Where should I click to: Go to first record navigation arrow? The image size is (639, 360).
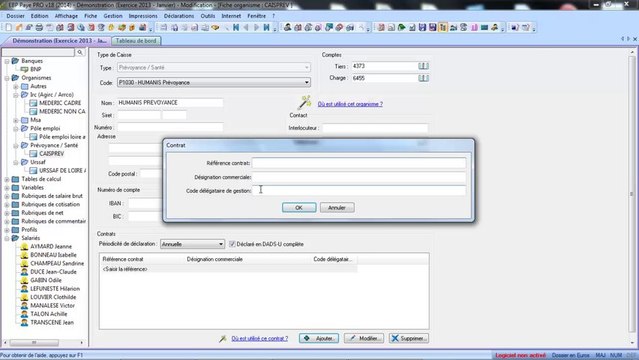coord(236,28)
